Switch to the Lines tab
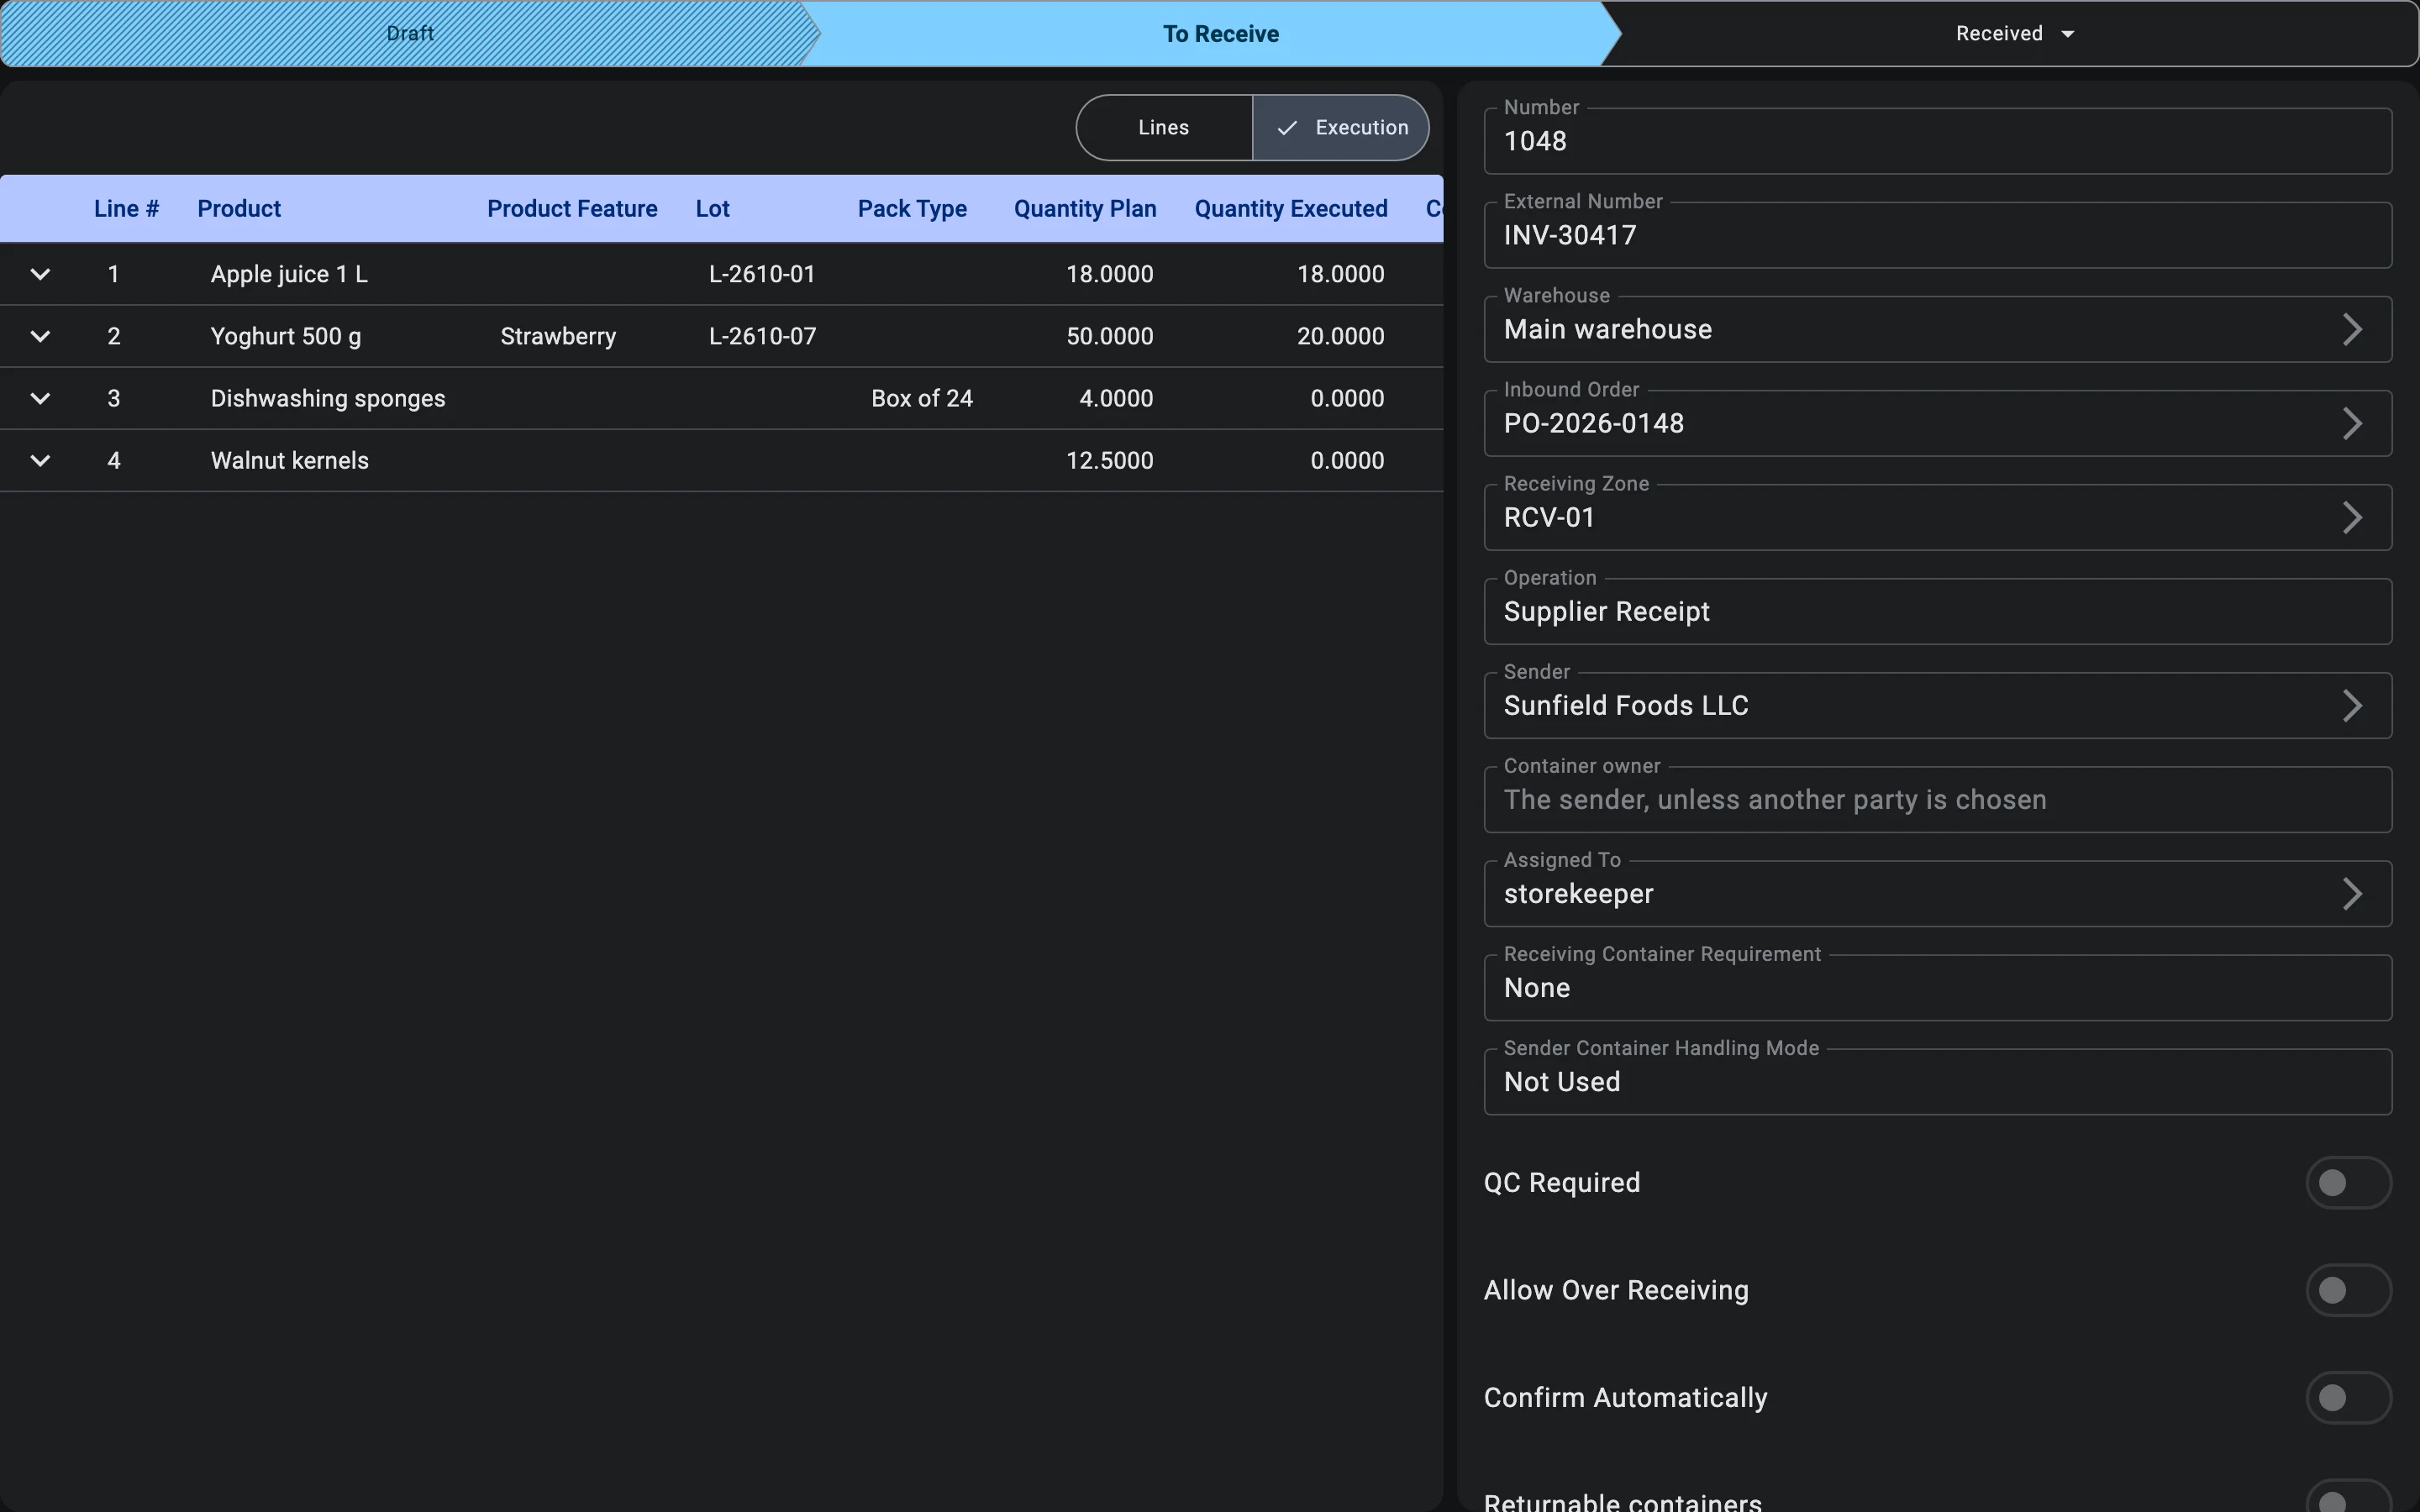 pos(1164,128)
